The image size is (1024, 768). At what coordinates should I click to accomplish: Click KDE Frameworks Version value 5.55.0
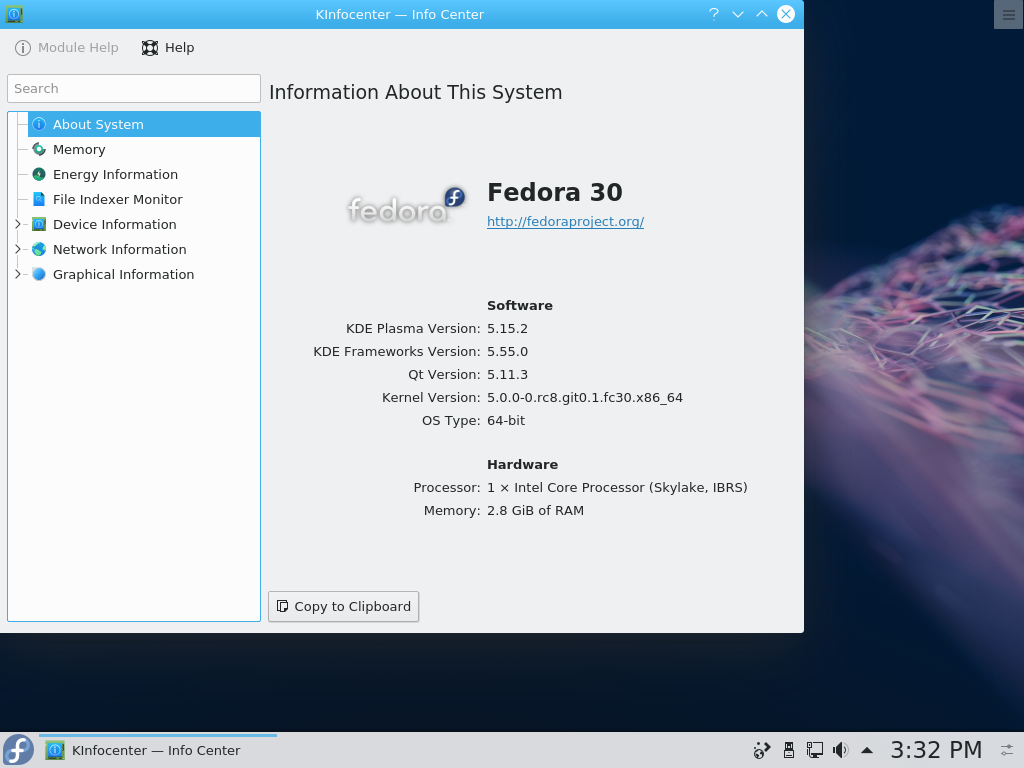(x=507, y=351)
